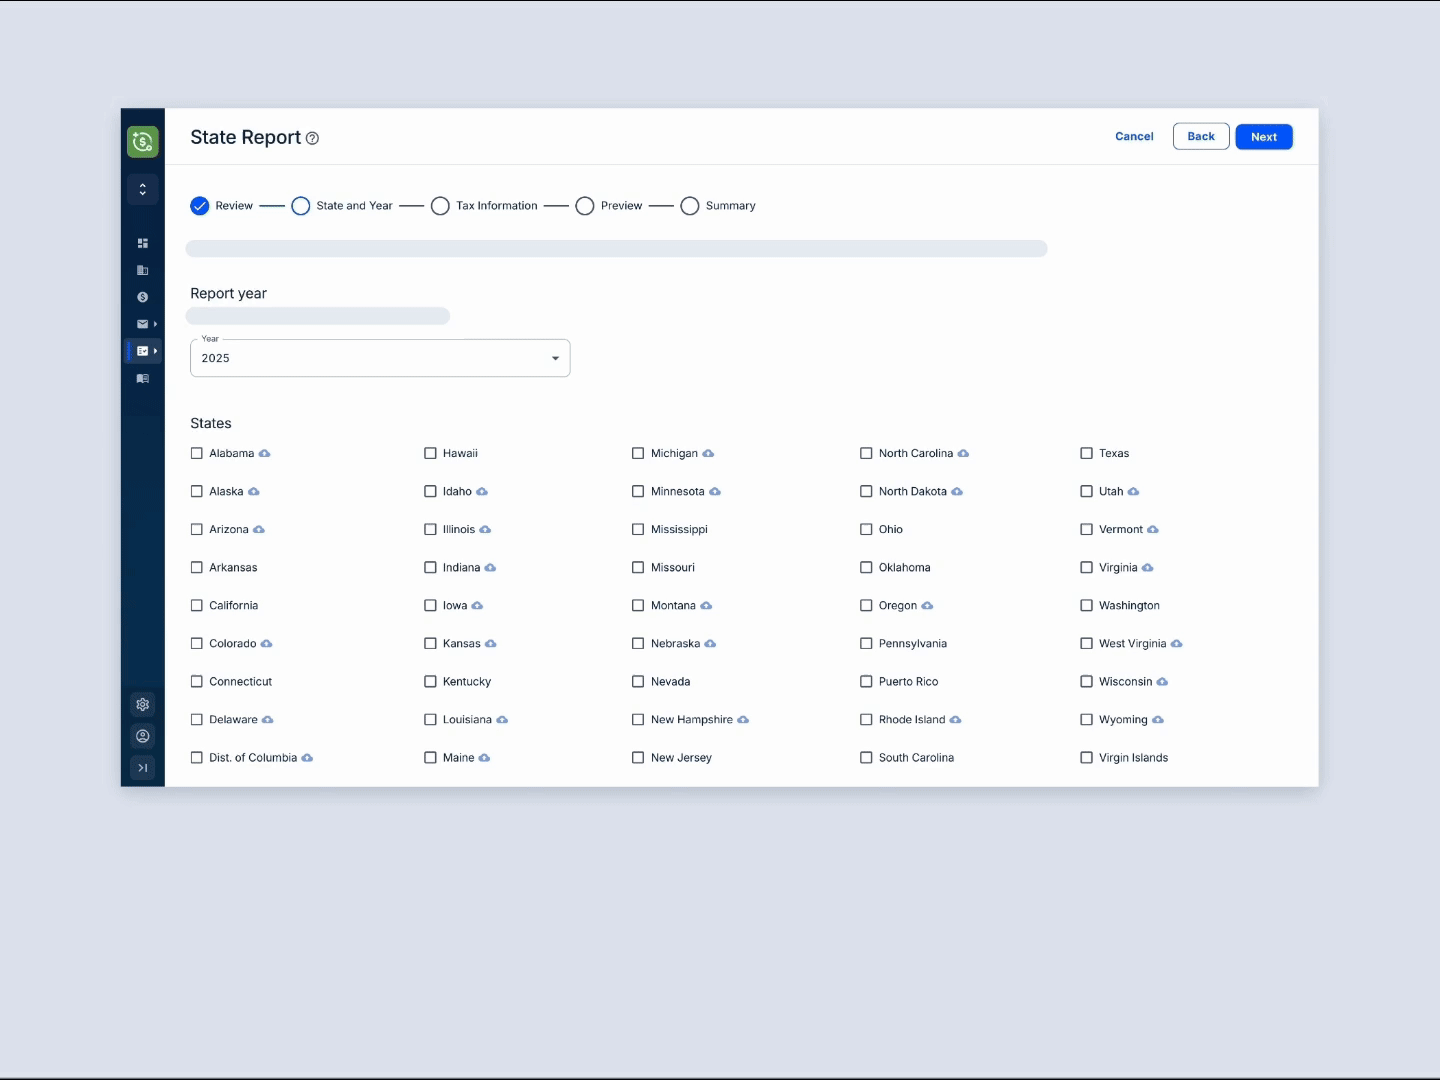The width and height of the screenshot is (1440, 1080).
Task: Open the dollar coin icon in sidebar
Action: (x=143, y=297)
